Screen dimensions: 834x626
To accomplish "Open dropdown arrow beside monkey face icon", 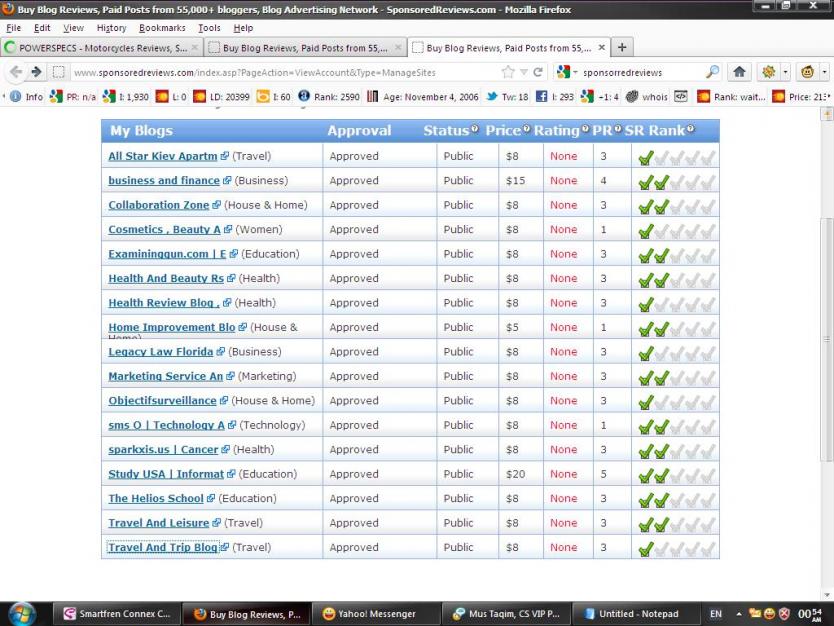I will point(824,72).
